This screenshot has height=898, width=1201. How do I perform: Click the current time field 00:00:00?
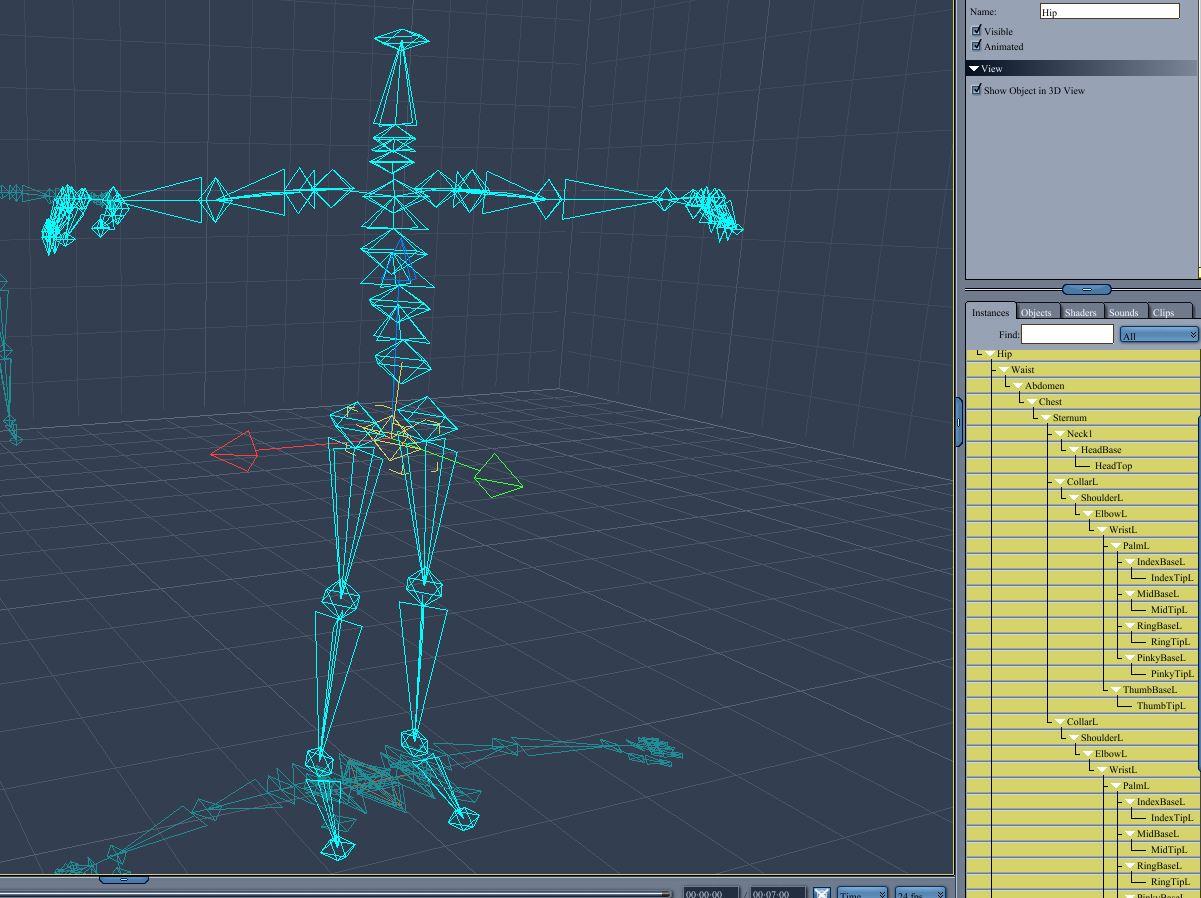711,893
